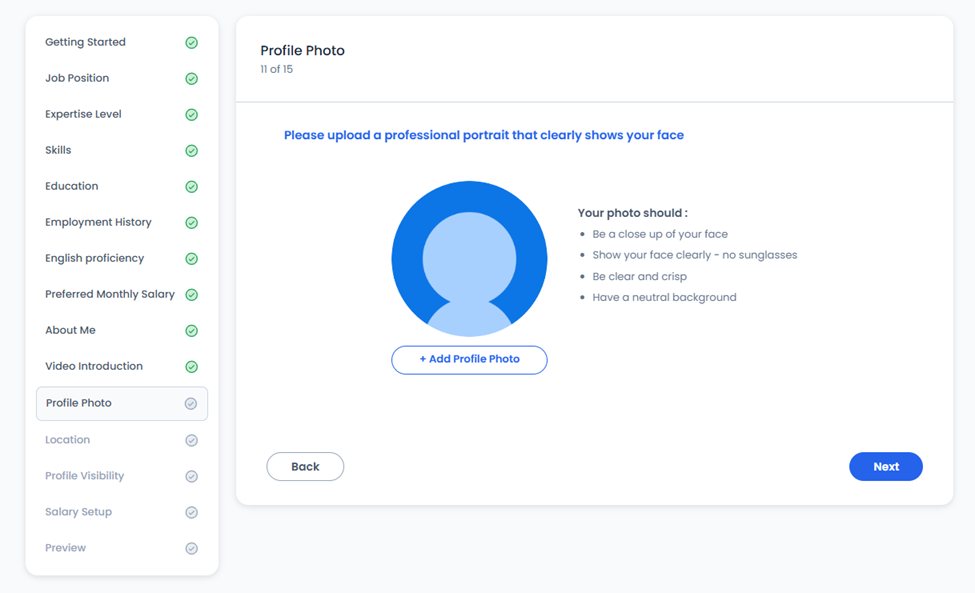Click the completed check icon for Skills

tap(192, 150)
